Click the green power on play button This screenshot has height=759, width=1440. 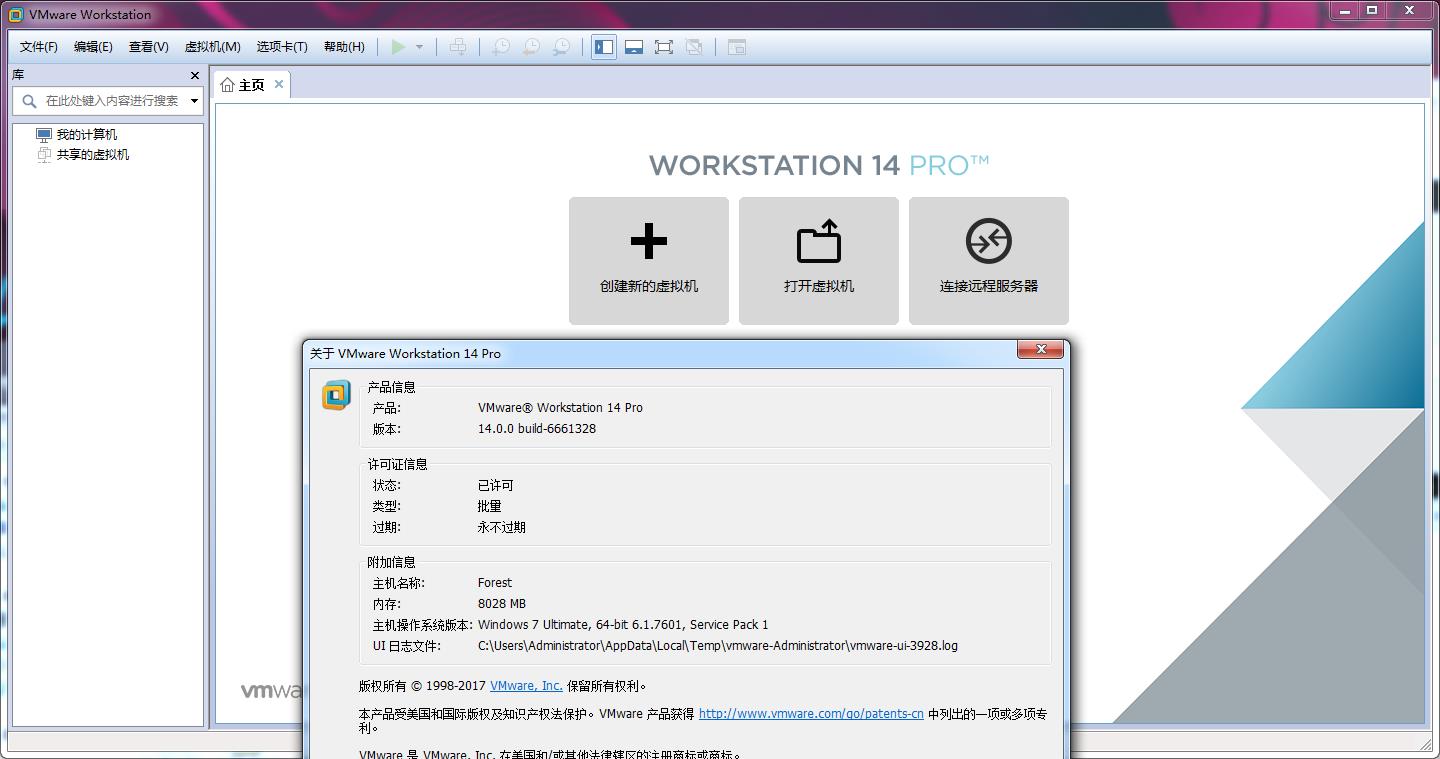click(399, 47)
